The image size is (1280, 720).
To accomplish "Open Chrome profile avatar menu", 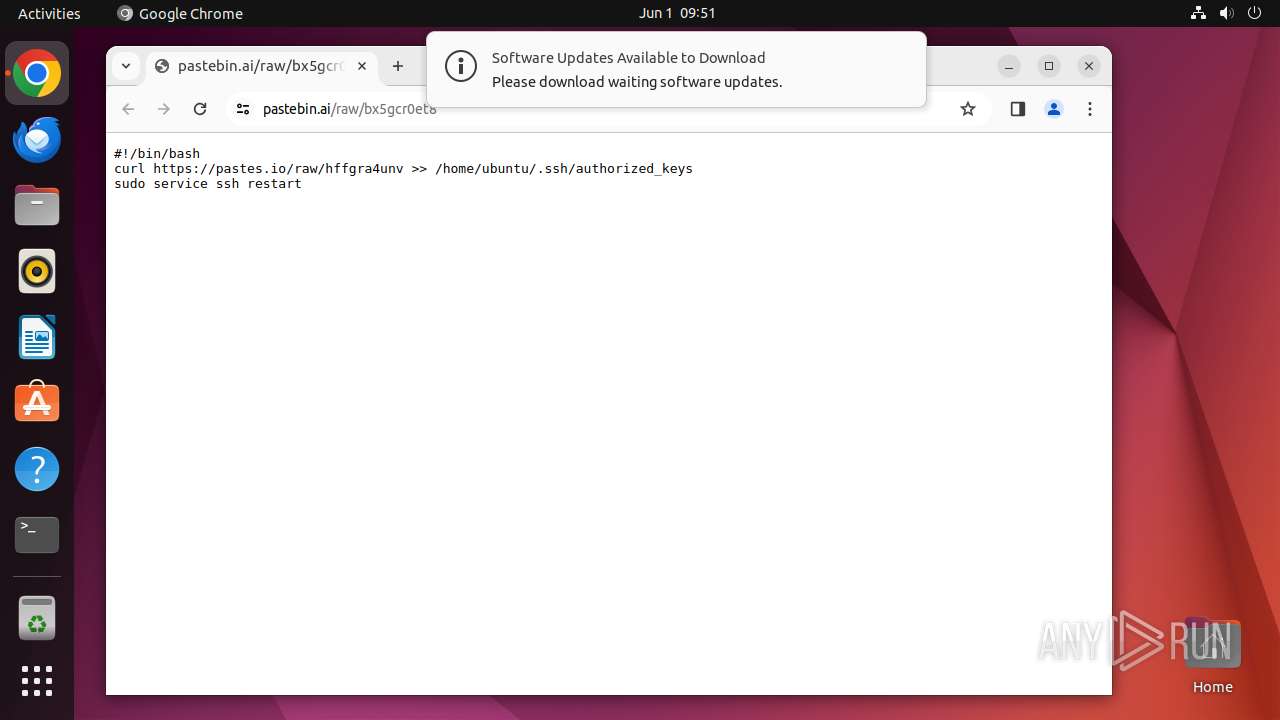I will pyautogui.click(x=1054, y=109).
